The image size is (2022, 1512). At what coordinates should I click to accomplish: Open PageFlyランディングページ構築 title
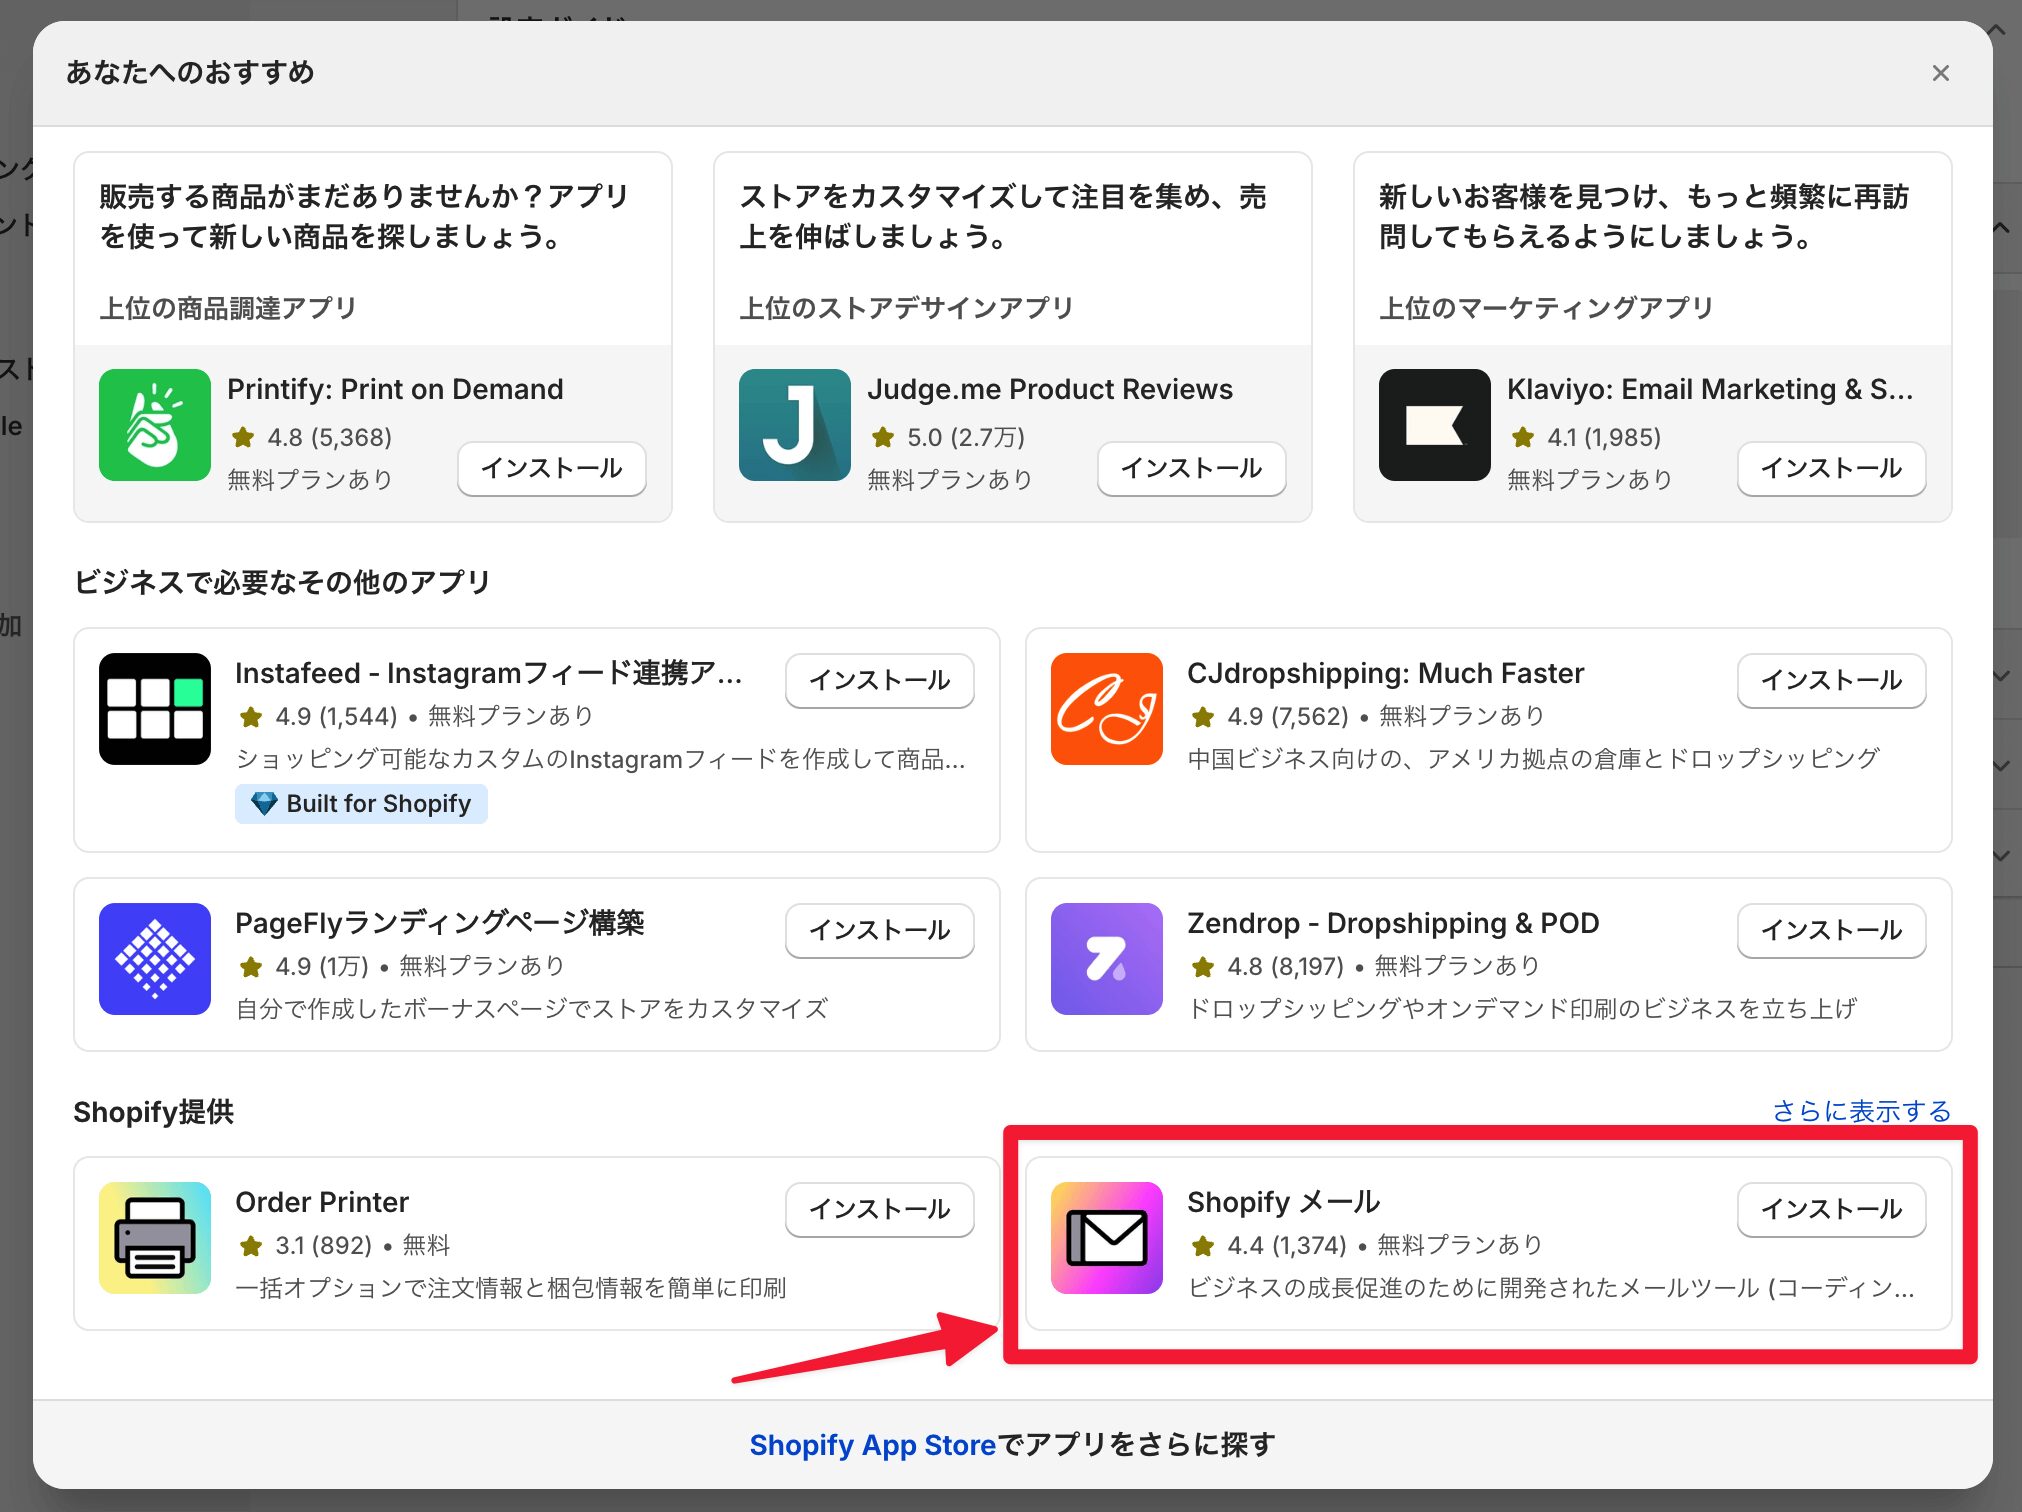pos(440,923)
